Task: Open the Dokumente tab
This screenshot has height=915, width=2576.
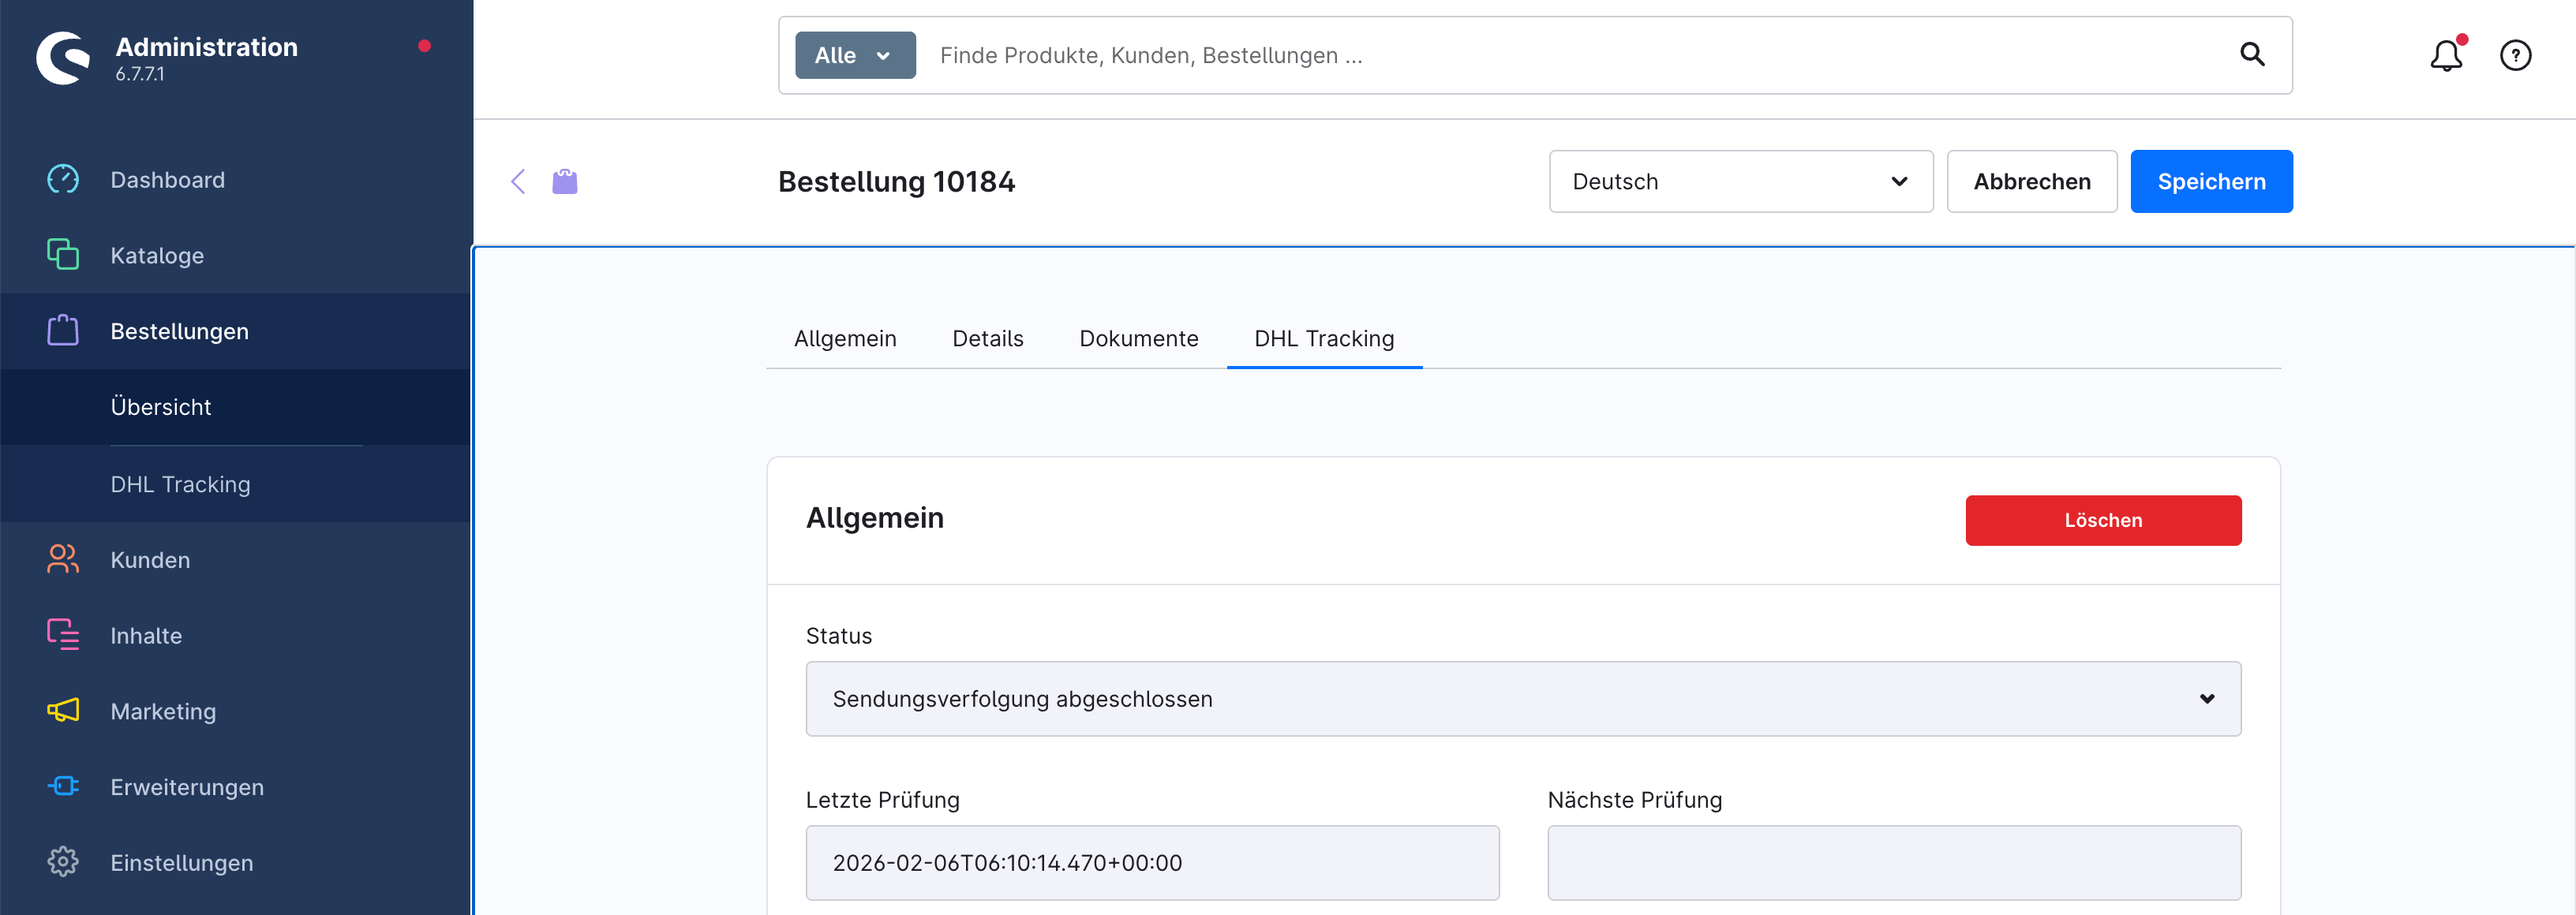Action: (1139, 338)
